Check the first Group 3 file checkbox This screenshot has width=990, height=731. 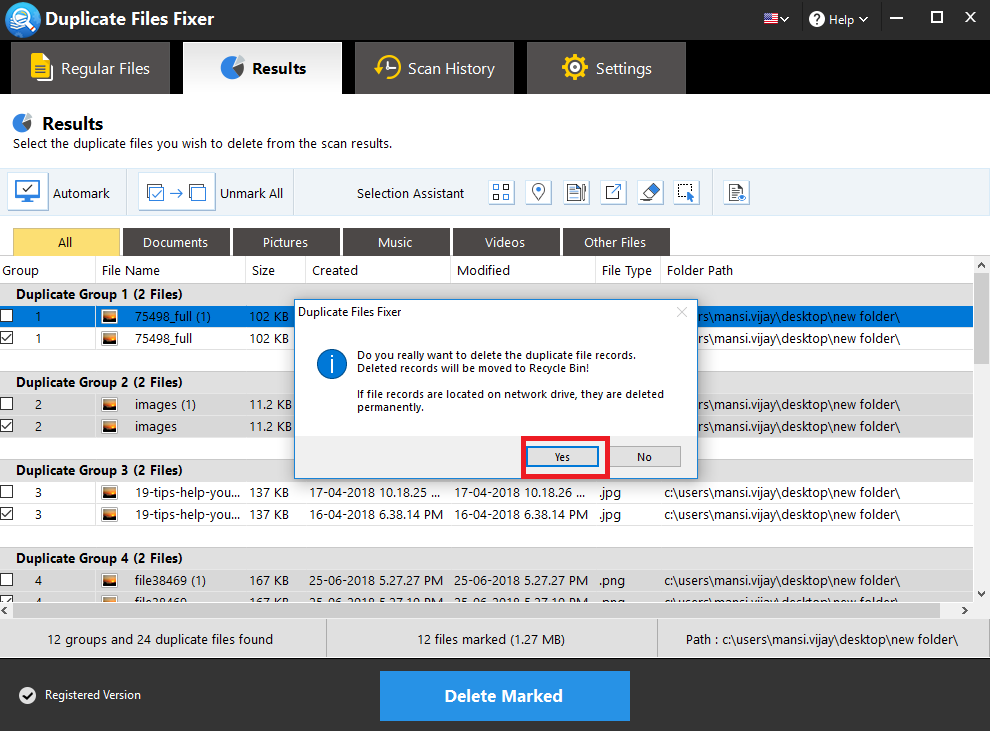[x=7, y=491]
